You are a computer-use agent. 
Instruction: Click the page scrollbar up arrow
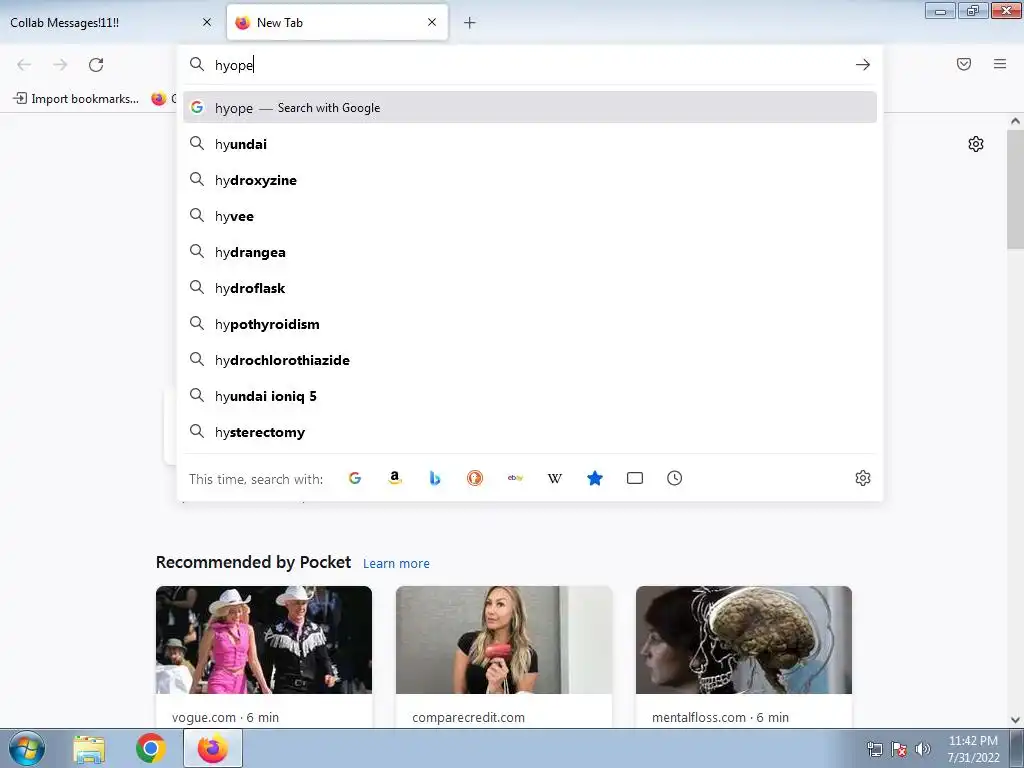1015,121
